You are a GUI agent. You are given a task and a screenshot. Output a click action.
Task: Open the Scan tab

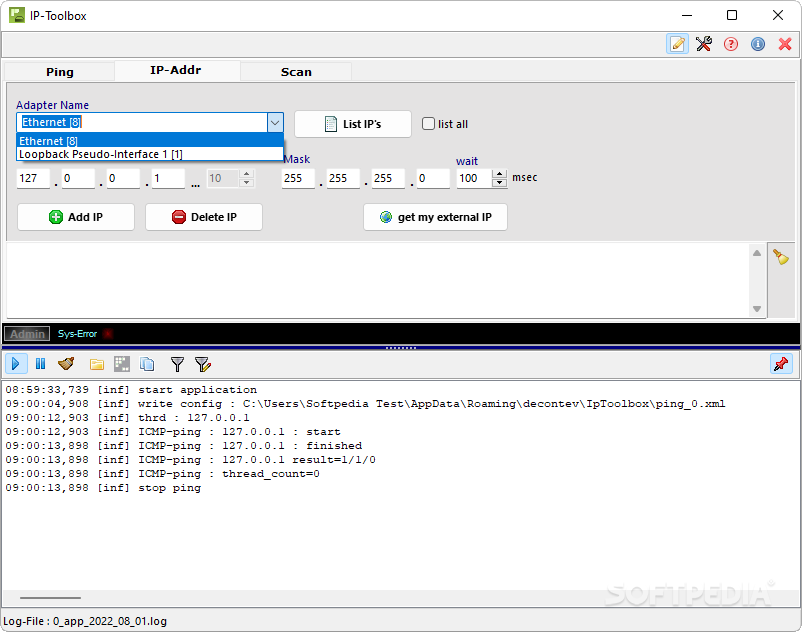pyautogui.click(x=296, y=72)
